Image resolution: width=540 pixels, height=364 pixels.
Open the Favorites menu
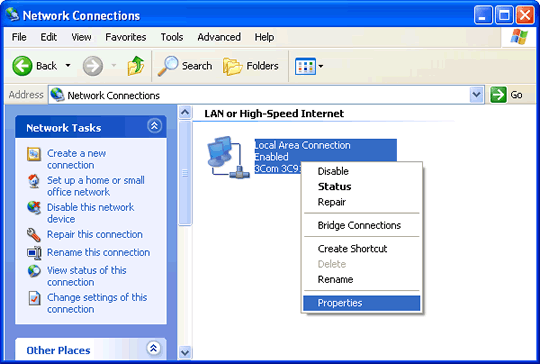(x=126, y=37)
